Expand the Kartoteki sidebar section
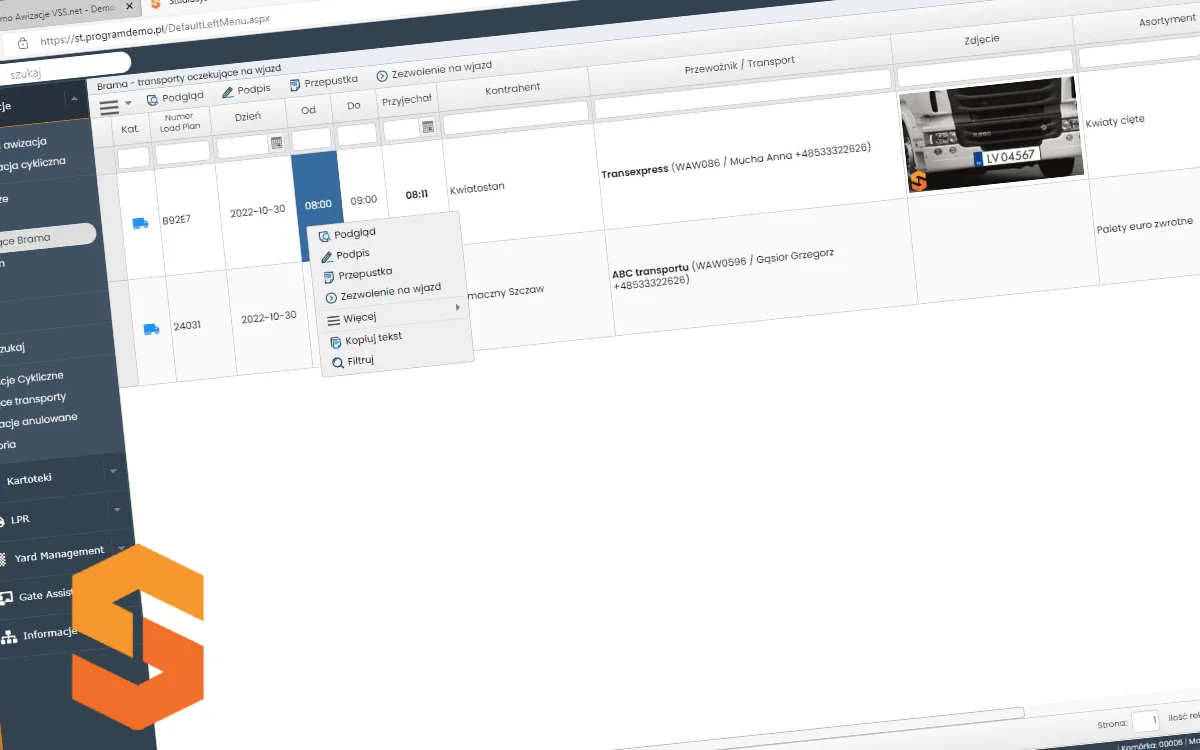The image size is (1200, 750). tap(113, 471)
